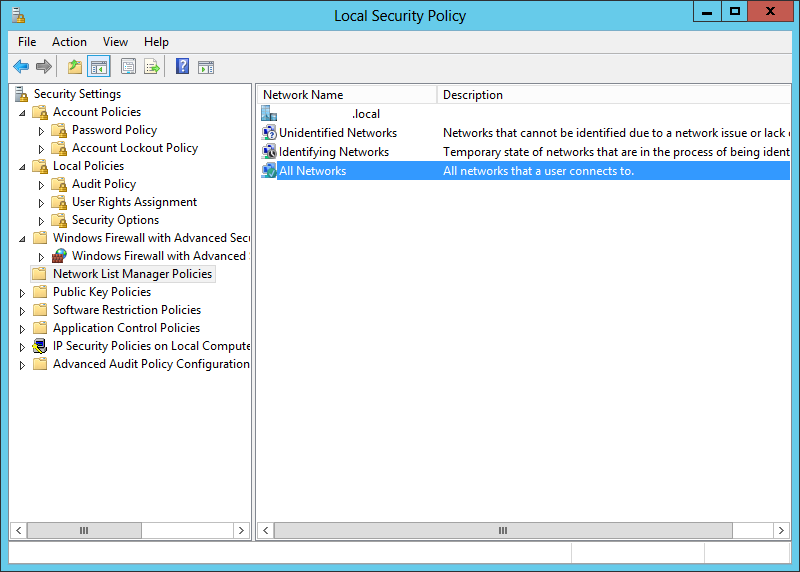Viewport: 800px width, 572px height.
Task: Select Application Control Policies label
Action: click(x=127, y=328)
